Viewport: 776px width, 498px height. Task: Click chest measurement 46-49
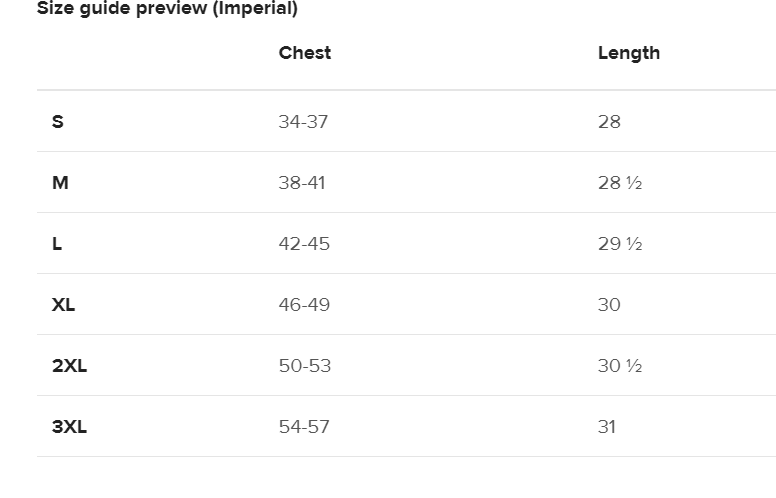pos(304,305)
